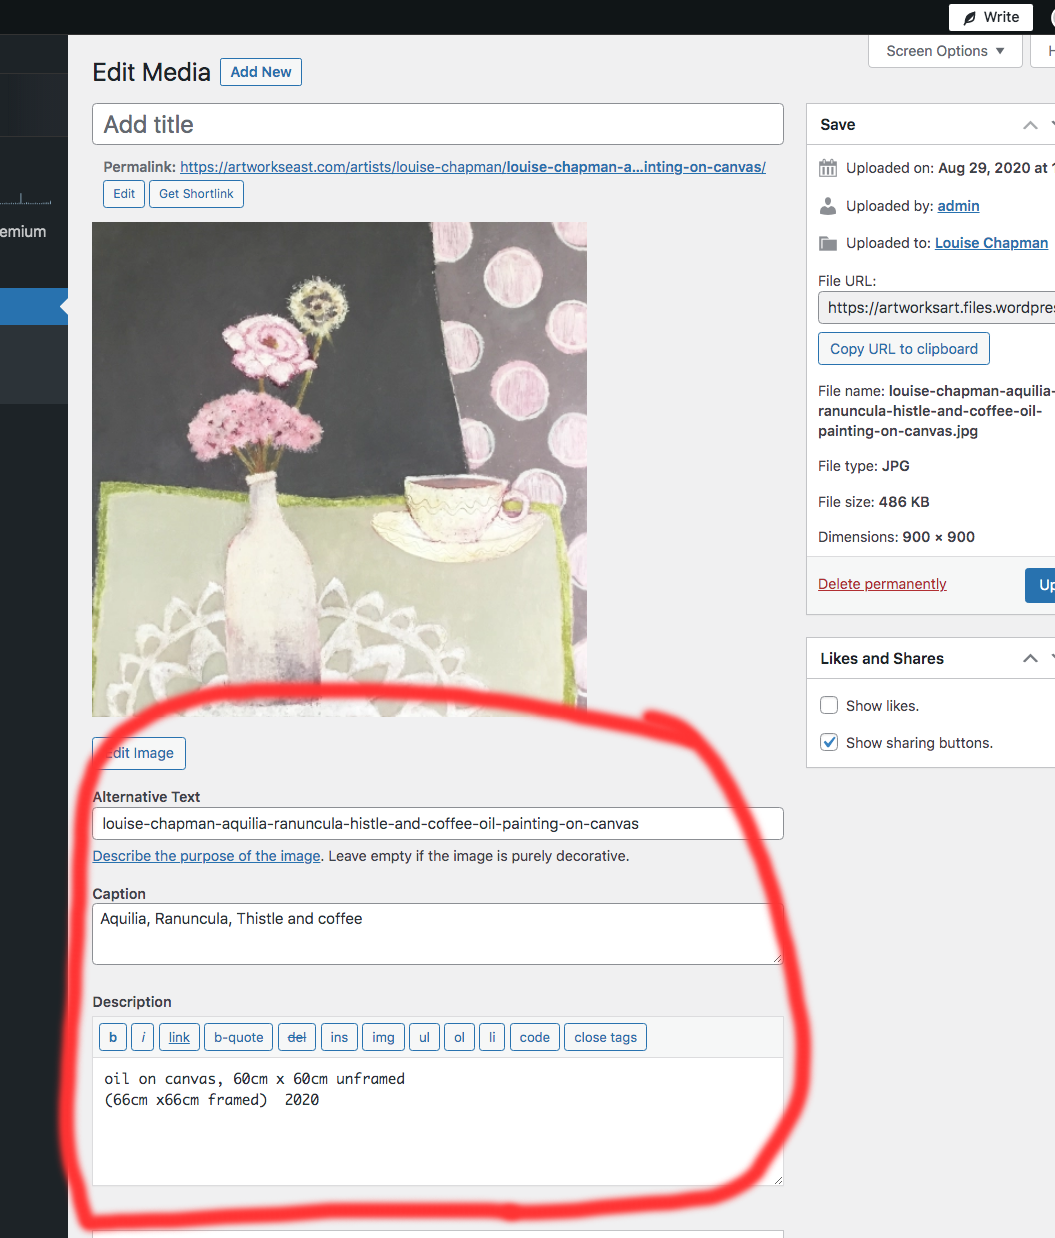
Task: Click the b-quote formatting button
Action: click(x=239, y=1037)
